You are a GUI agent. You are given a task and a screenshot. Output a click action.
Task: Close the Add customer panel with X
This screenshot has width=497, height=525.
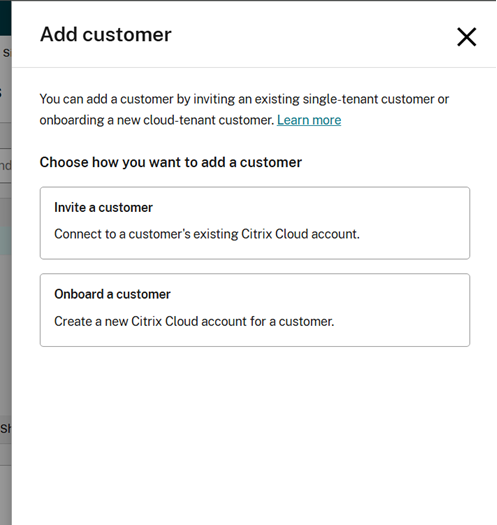[x=466, y=36]
